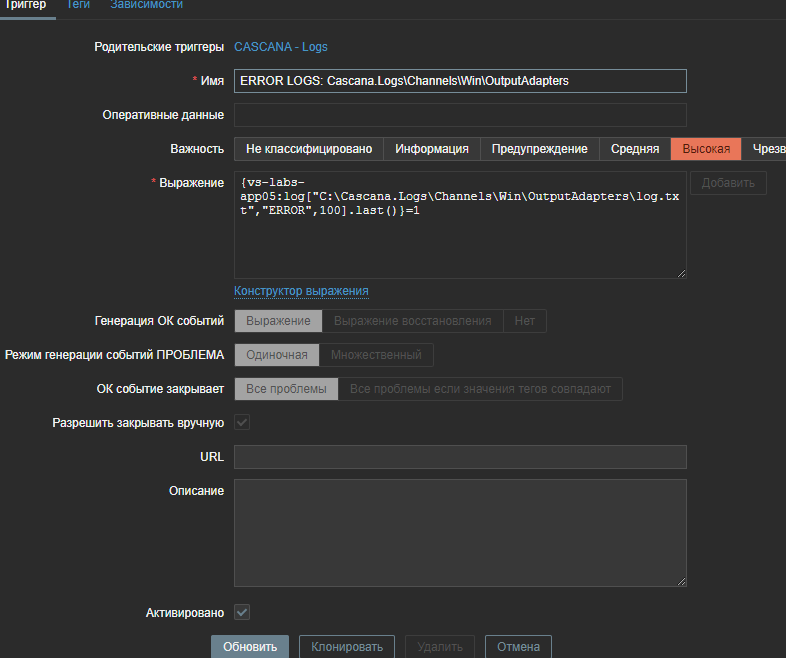Click the Клонировать button
The height and width of the screenshot is (658, 786).
(x=347, y=647)
